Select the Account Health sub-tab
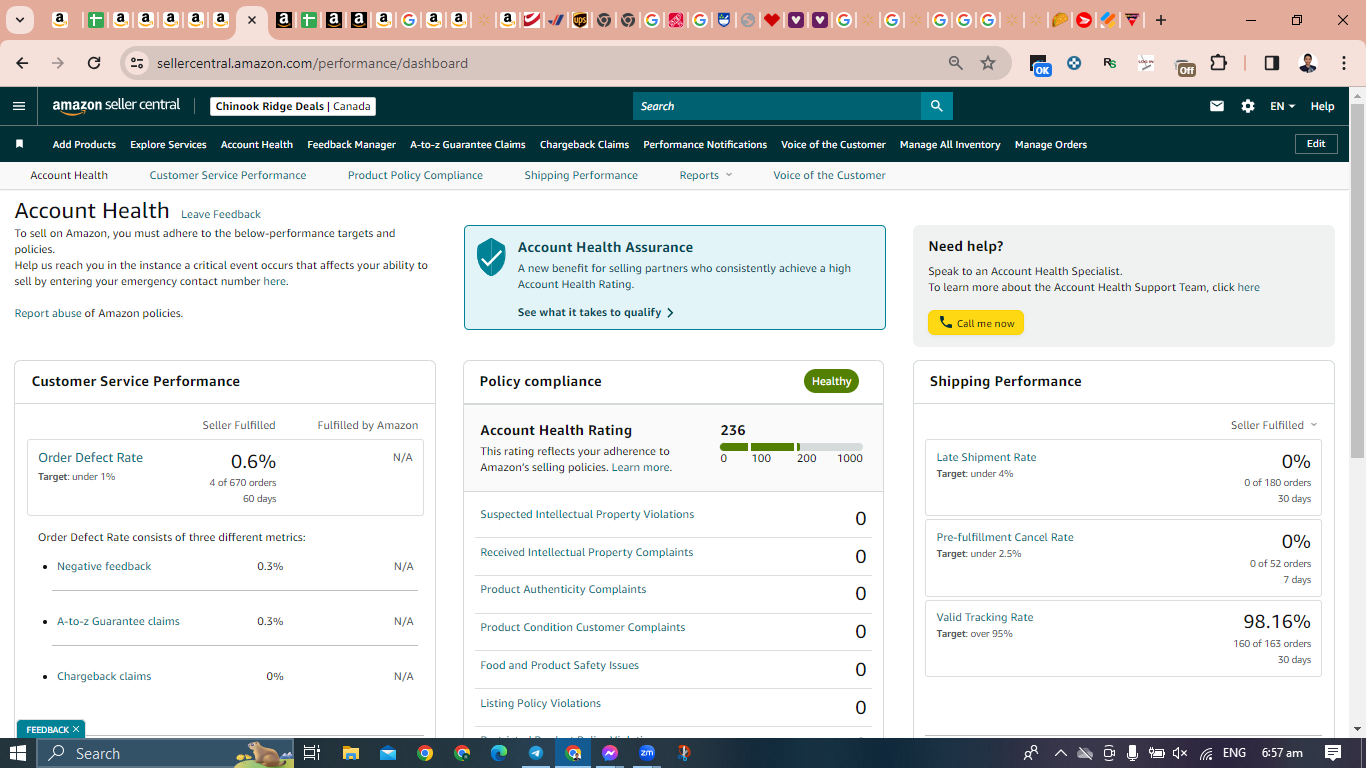Image resolution: width=1366 pixels, height=768 pixels. tap(69, 175)
